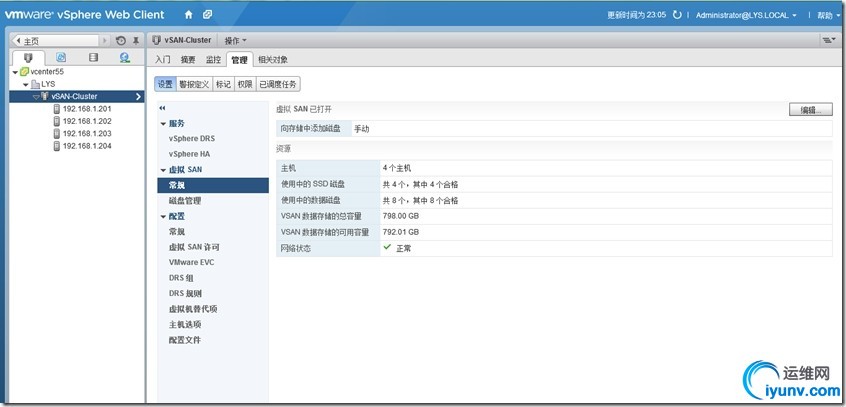The width and height of the screenshot is (846, 407).
Task: Open the 帮助 help dropdown
Action: pos(828,15)
